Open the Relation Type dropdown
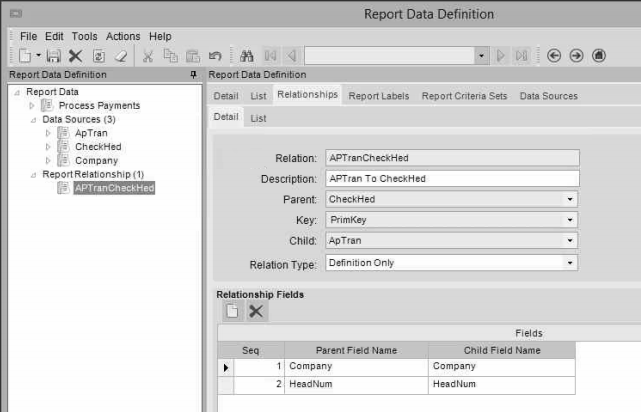The height and width of the screenshot is (412, 641). coord(570,262)
